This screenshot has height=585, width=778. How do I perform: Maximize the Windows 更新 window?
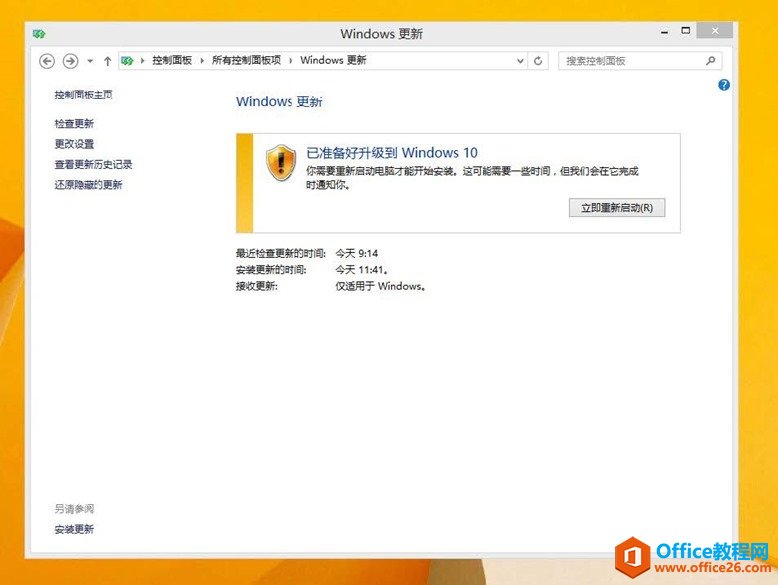(x=686, y=31)
